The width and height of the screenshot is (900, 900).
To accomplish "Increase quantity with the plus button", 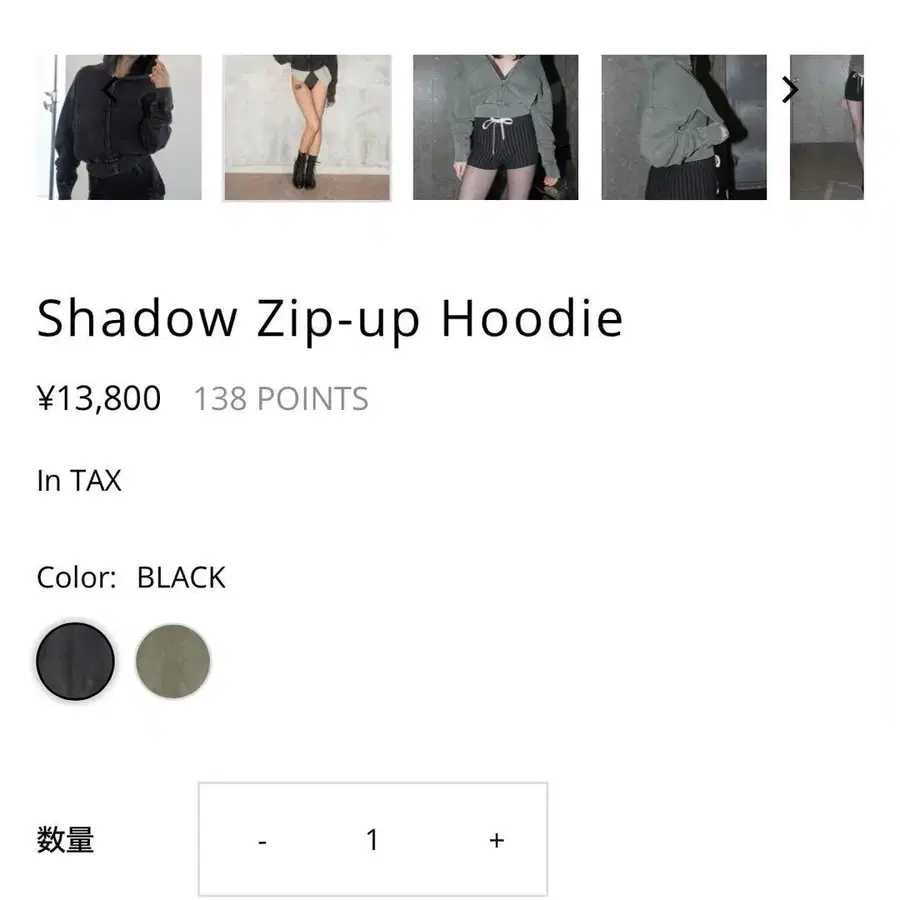I will coord(496,840).
